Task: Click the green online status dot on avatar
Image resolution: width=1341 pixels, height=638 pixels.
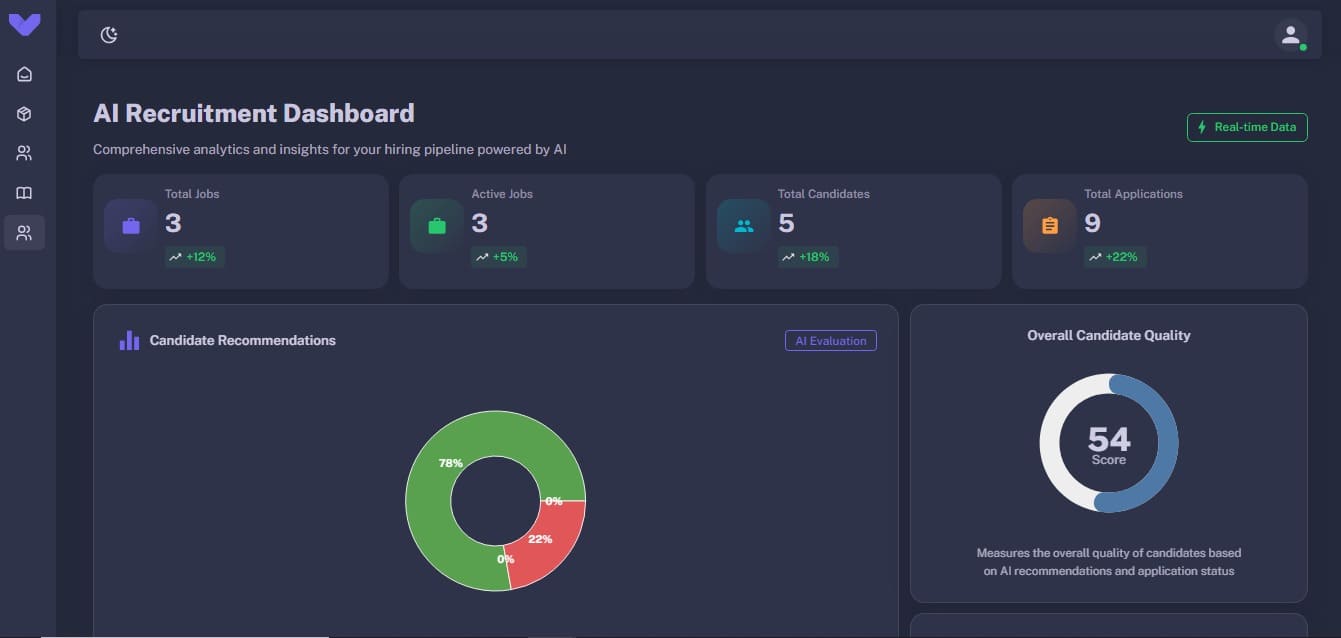Action: coord(1302,44)
